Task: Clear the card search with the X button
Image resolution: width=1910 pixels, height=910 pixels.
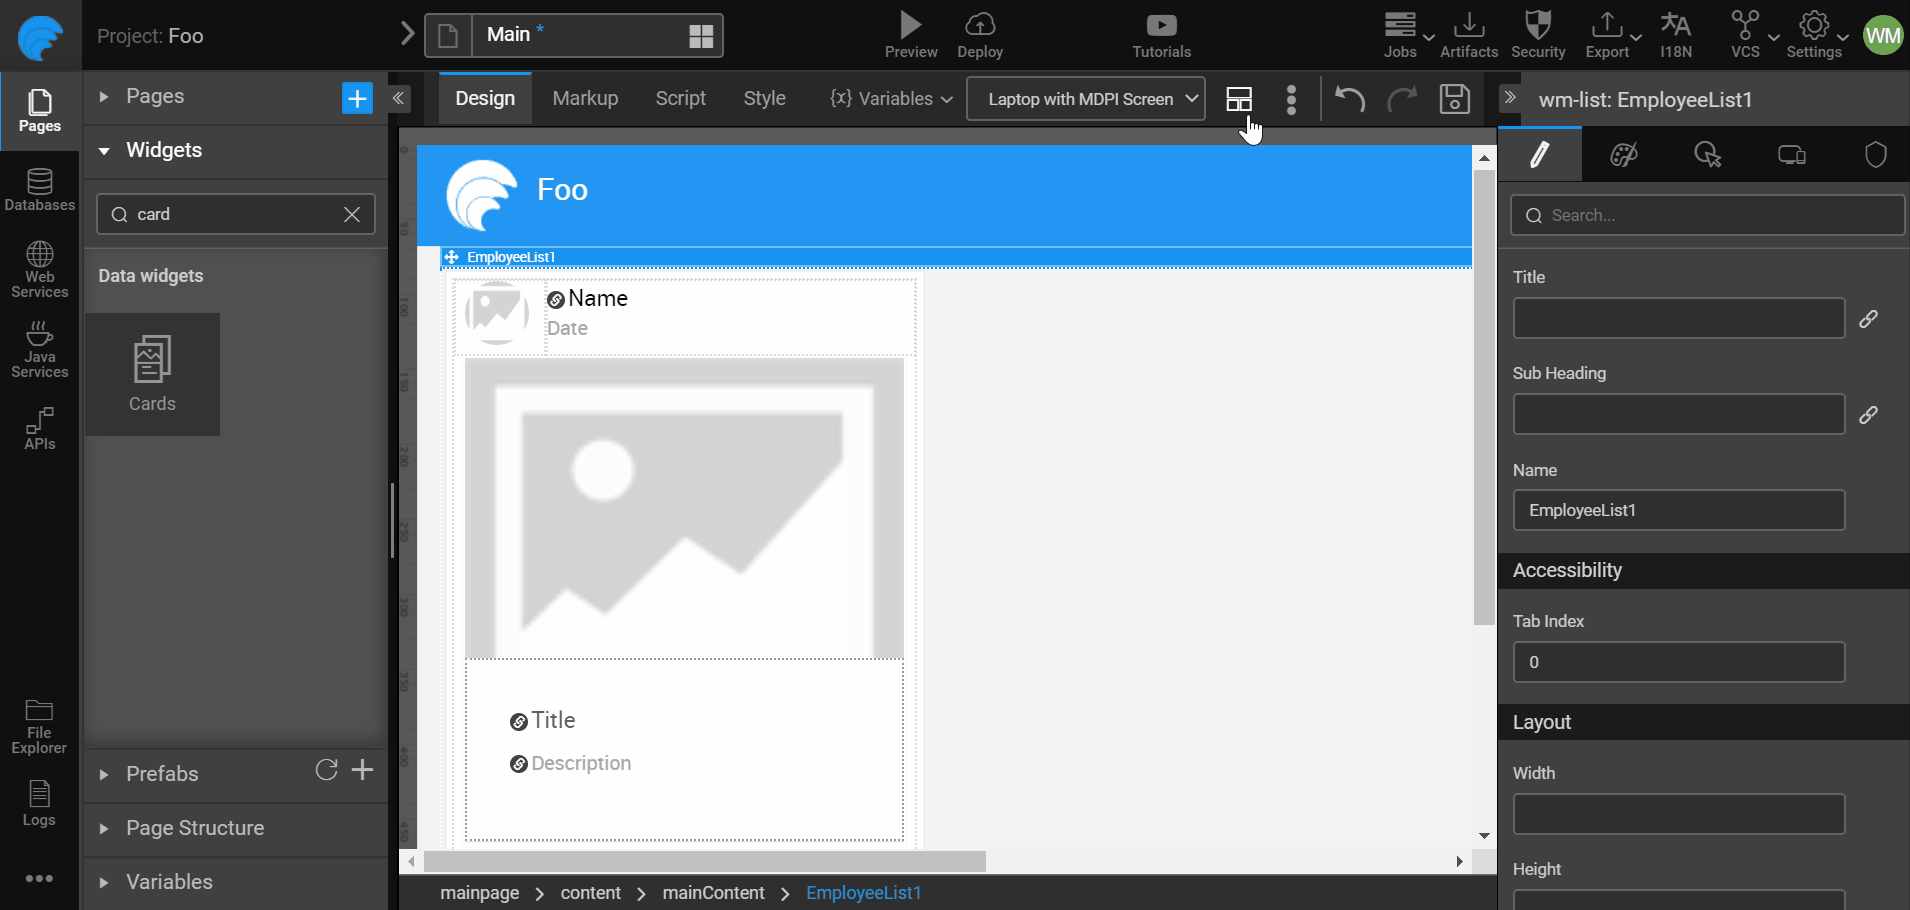Action: pyautogui.click(x=352, y=214)
